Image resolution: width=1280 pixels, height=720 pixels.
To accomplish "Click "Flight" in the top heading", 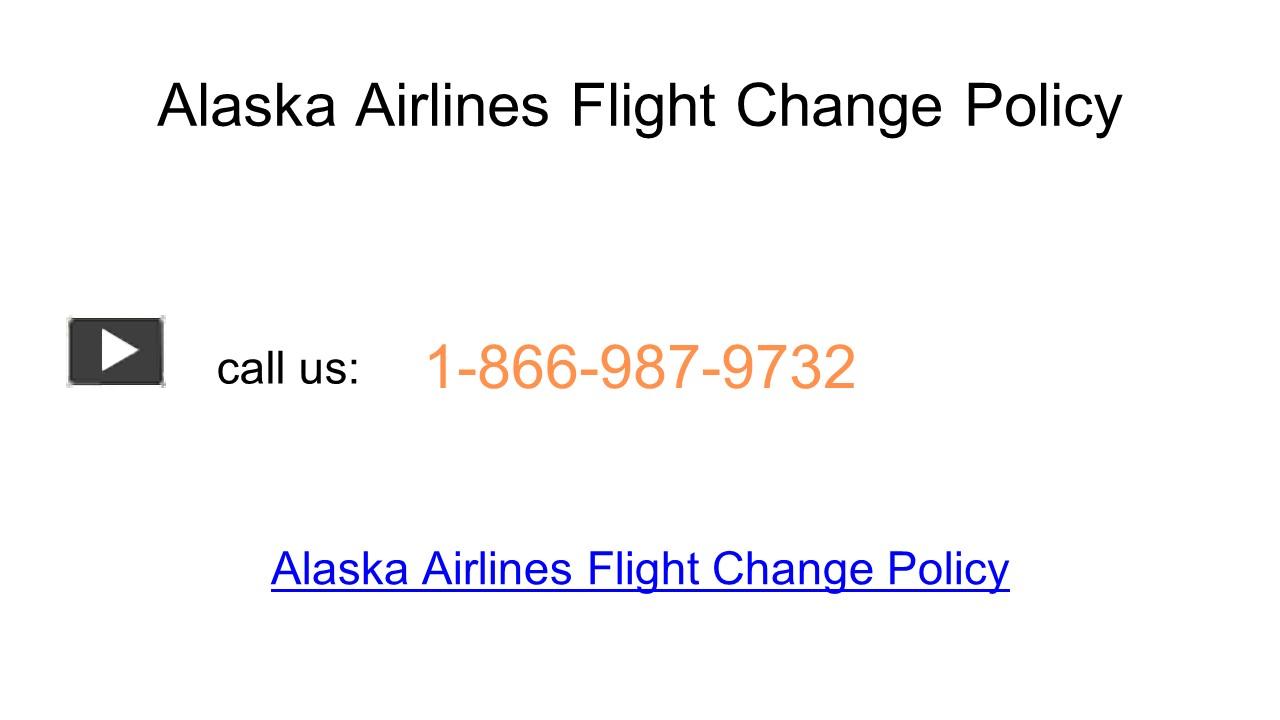I will (643, 106).
